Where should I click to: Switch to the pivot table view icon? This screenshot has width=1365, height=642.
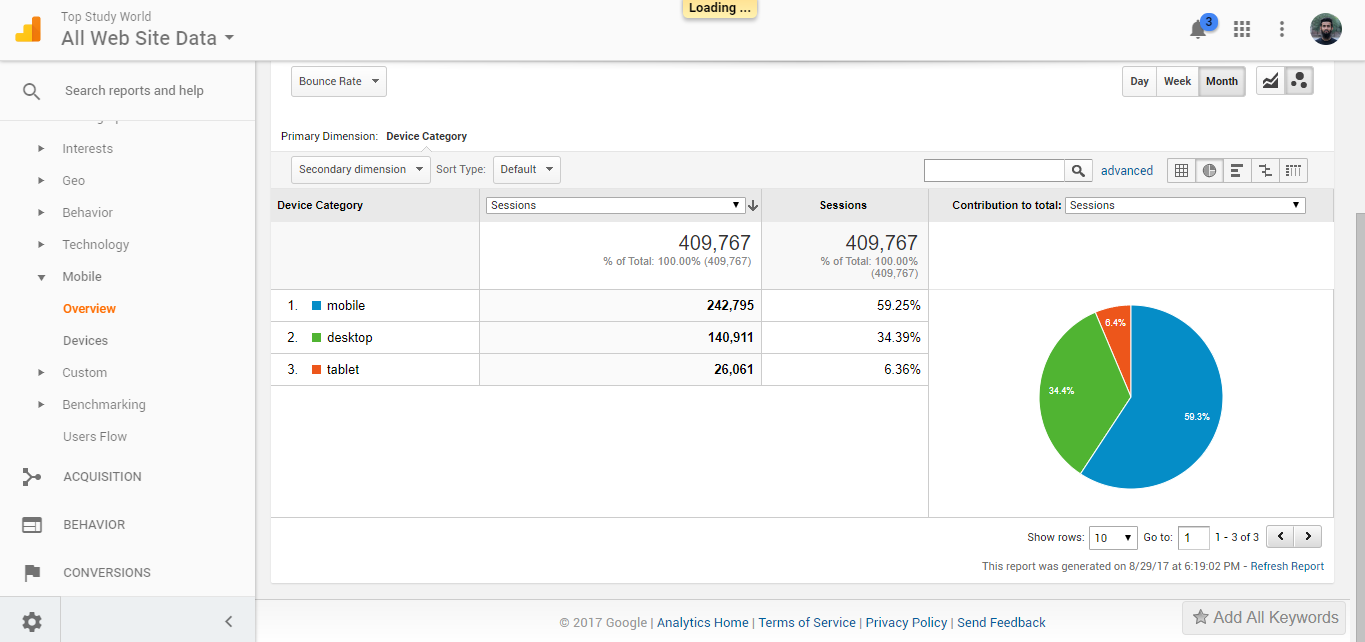click(1293, 170)
